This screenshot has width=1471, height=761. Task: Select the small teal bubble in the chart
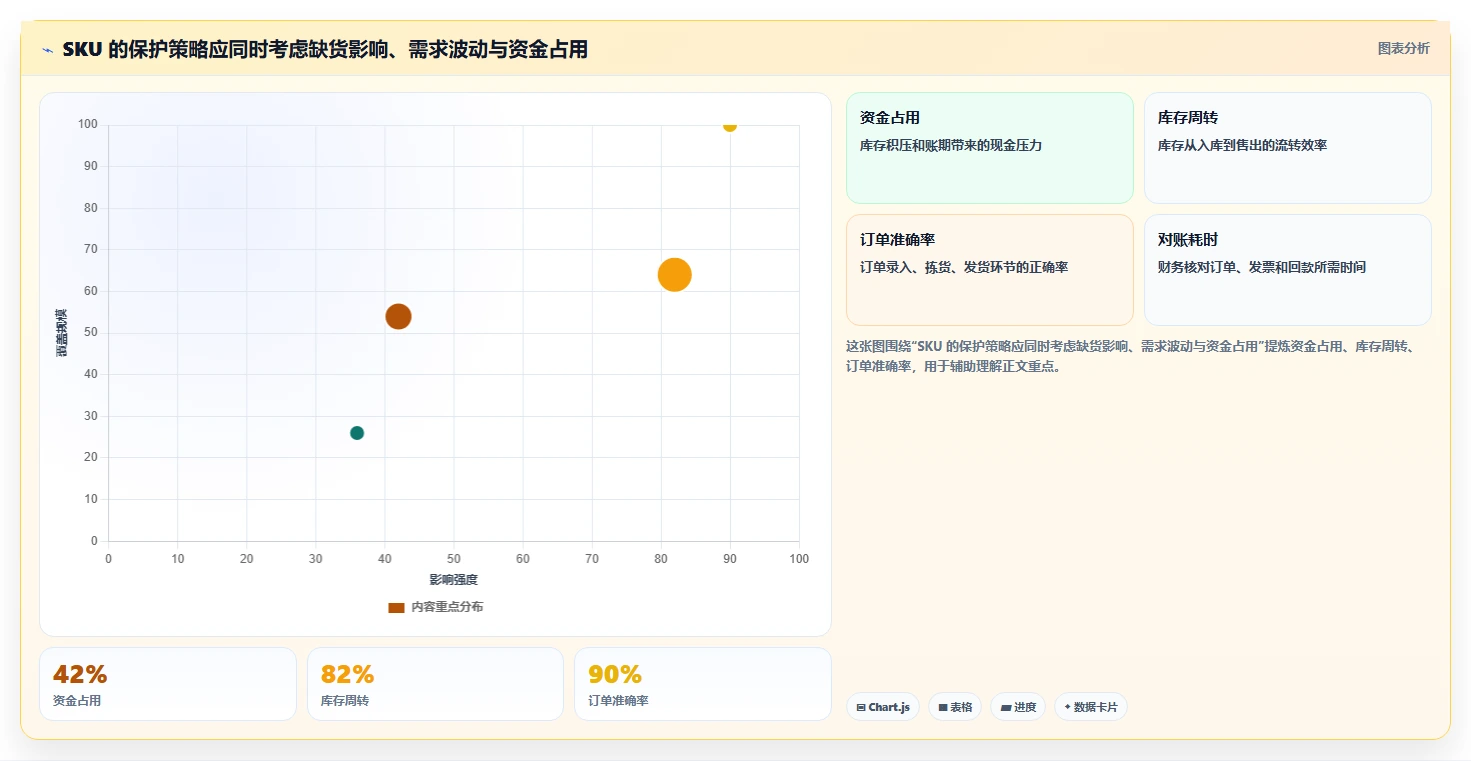(x=357, y=433)
